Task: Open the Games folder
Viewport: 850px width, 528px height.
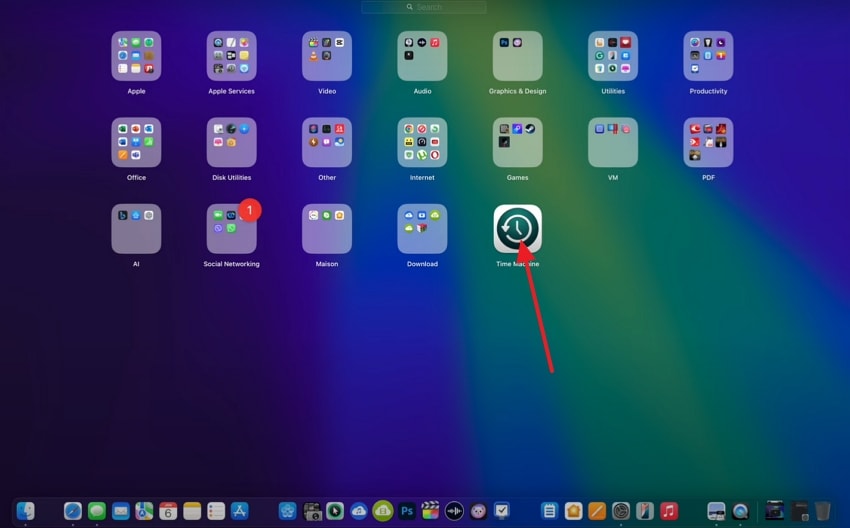Action: (518, 142)
